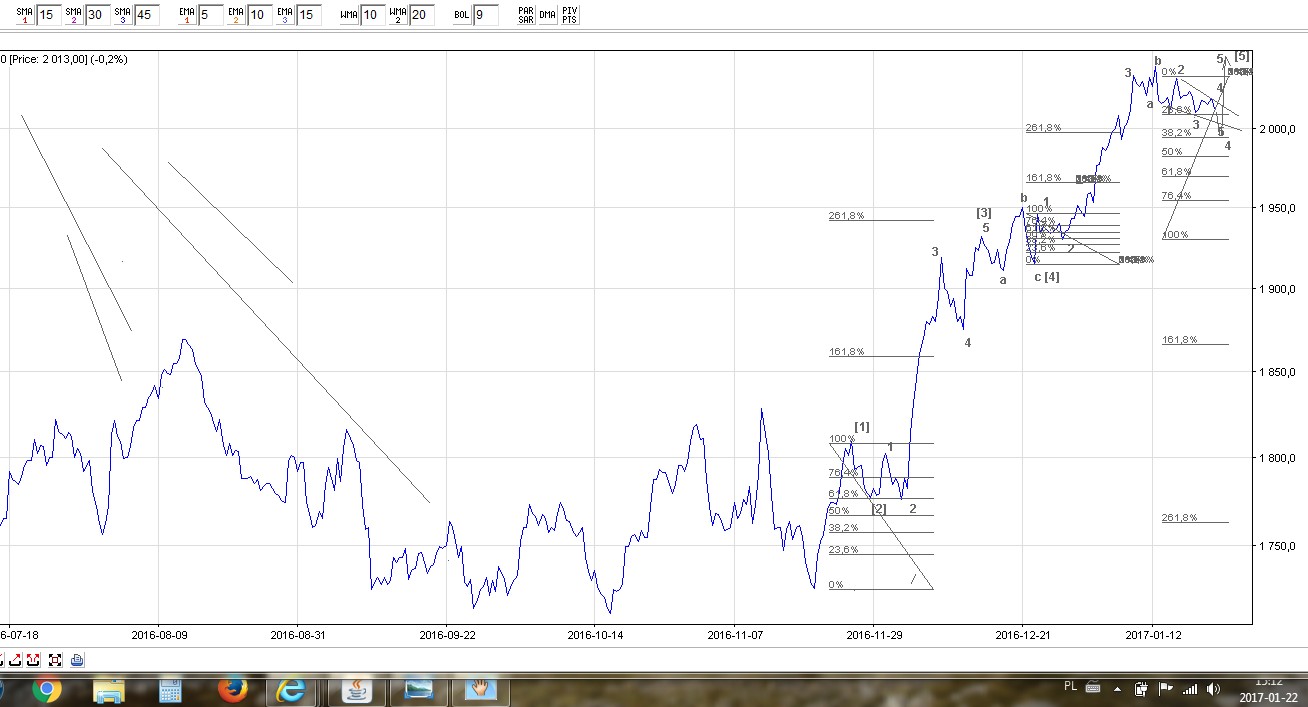This screenshot has height=707, width=1308.
Task: Toggle the SMA 3 indicator button
Action: 122,15
